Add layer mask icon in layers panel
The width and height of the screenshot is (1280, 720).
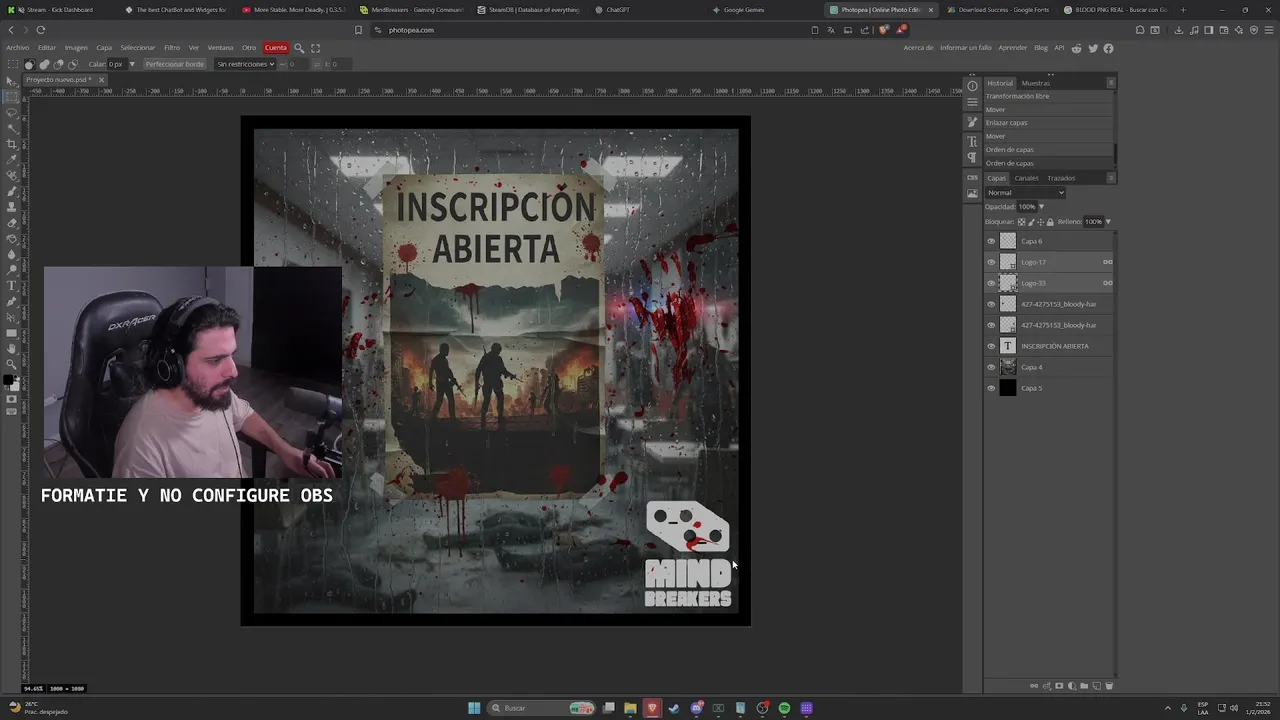(1059, 686)
